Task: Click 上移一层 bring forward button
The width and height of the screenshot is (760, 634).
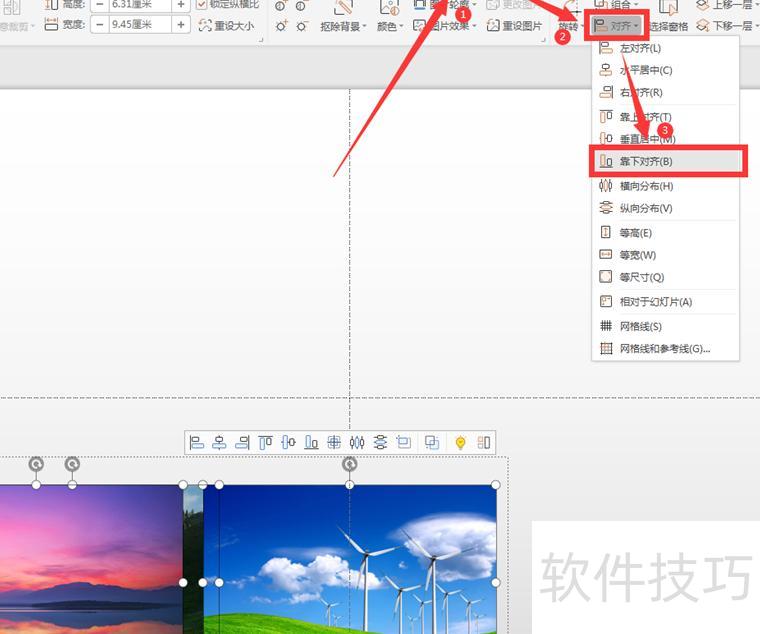Action: click(x=725, y=5)
